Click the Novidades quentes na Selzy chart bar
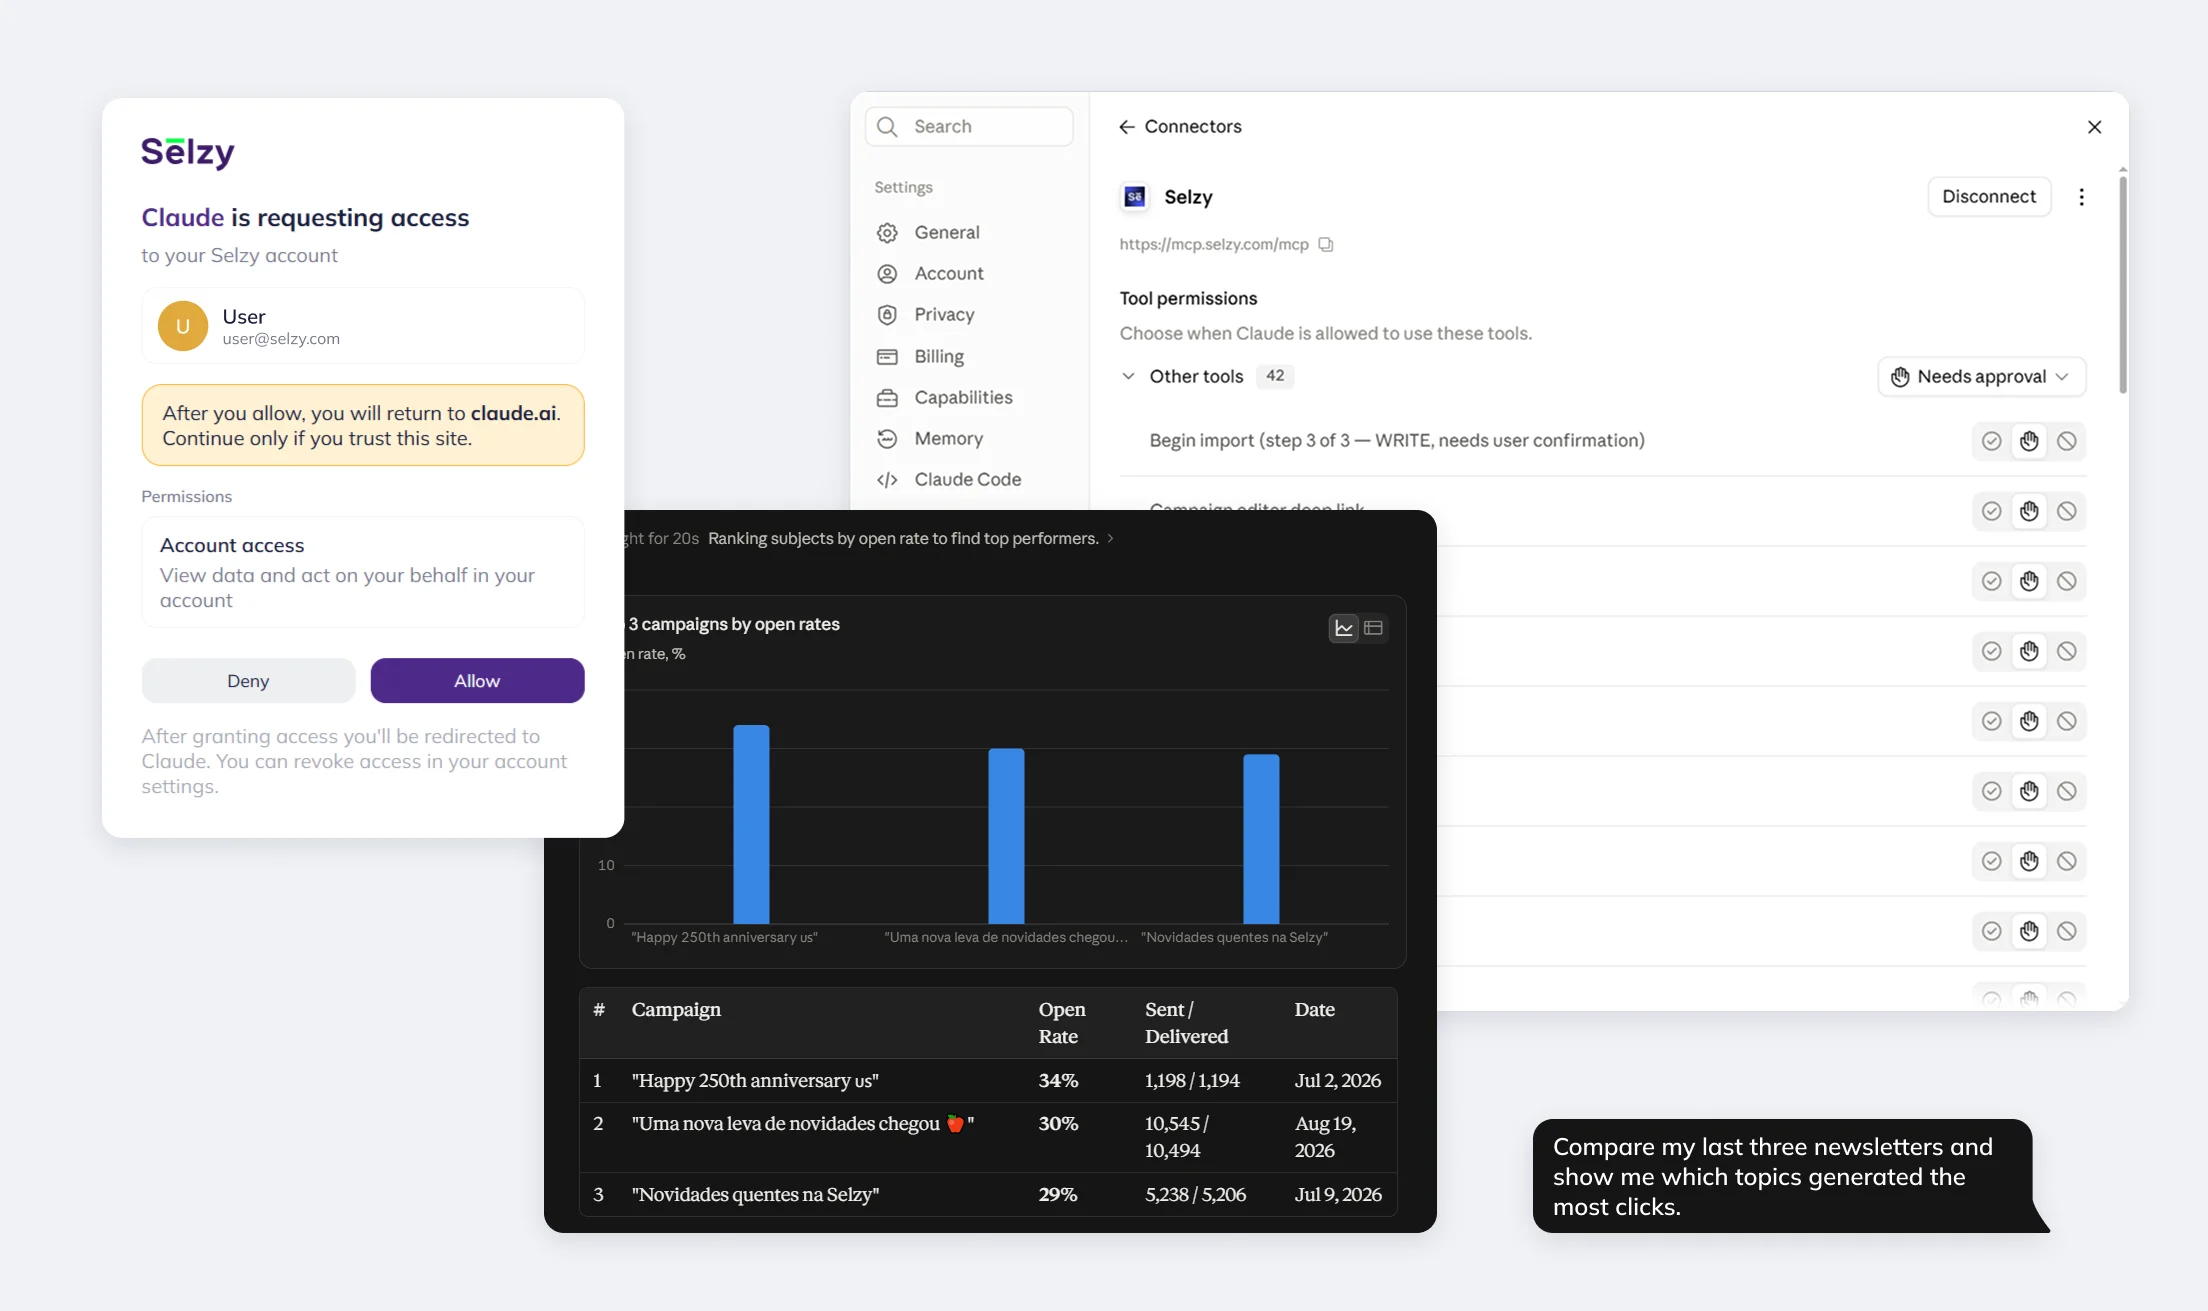This screenshot has height=1311, width=2208. click(x=1261, y=839)
